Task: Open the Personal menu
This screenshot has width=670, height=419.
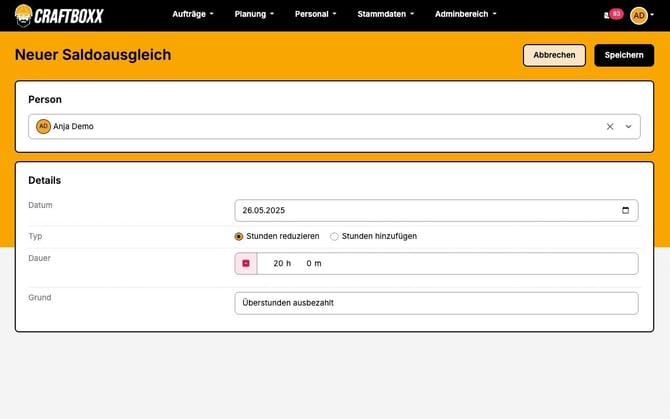Action: coord(315,15)
